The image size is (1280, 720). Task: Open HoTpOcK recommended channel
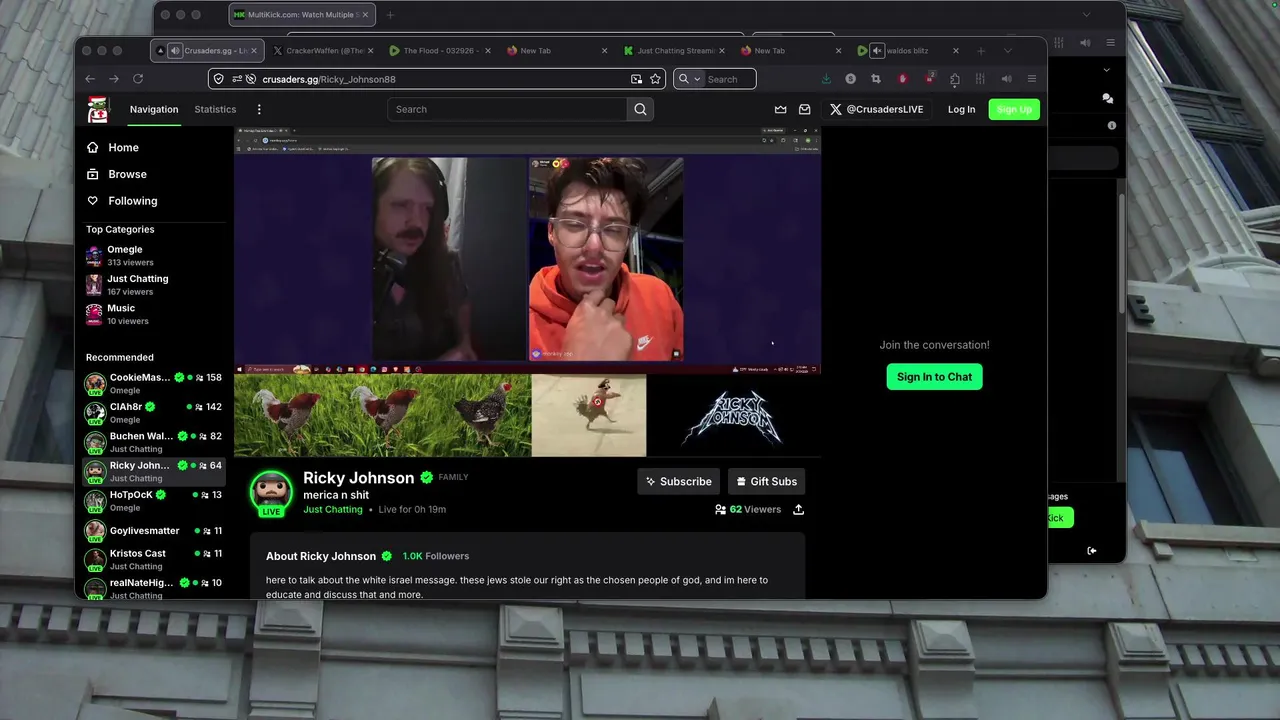point(154,501)
